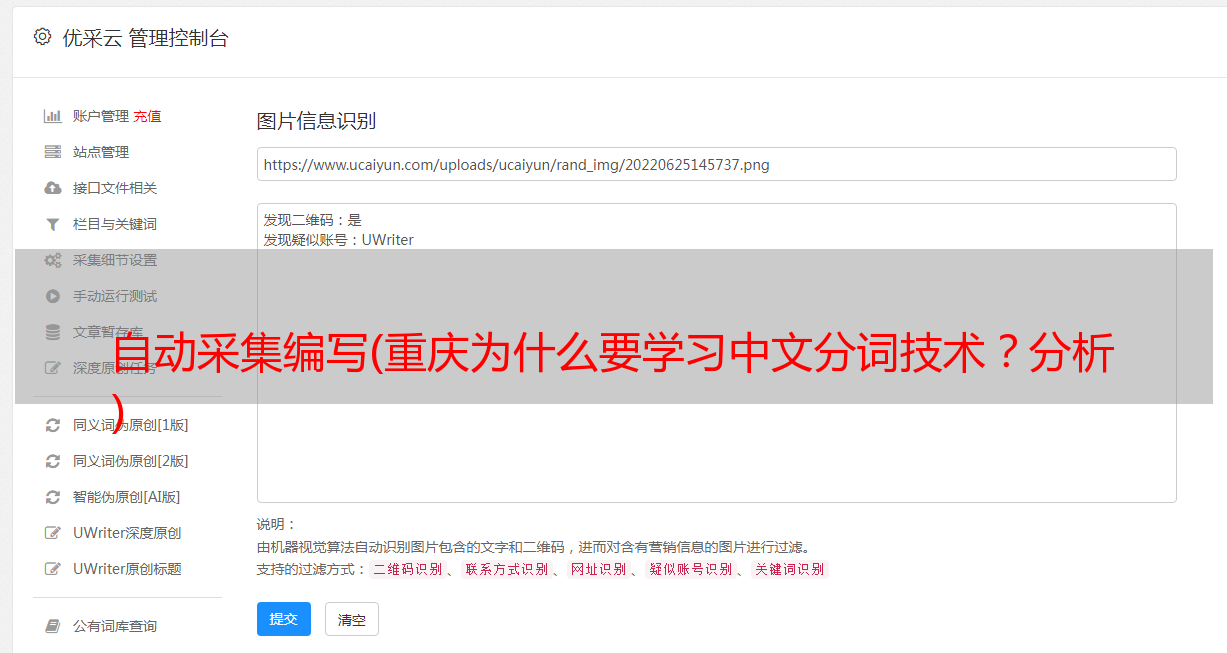Viewport: 1227px width, 653px height.
Task: Click the image URL input field
Action: tap(716, 164)
